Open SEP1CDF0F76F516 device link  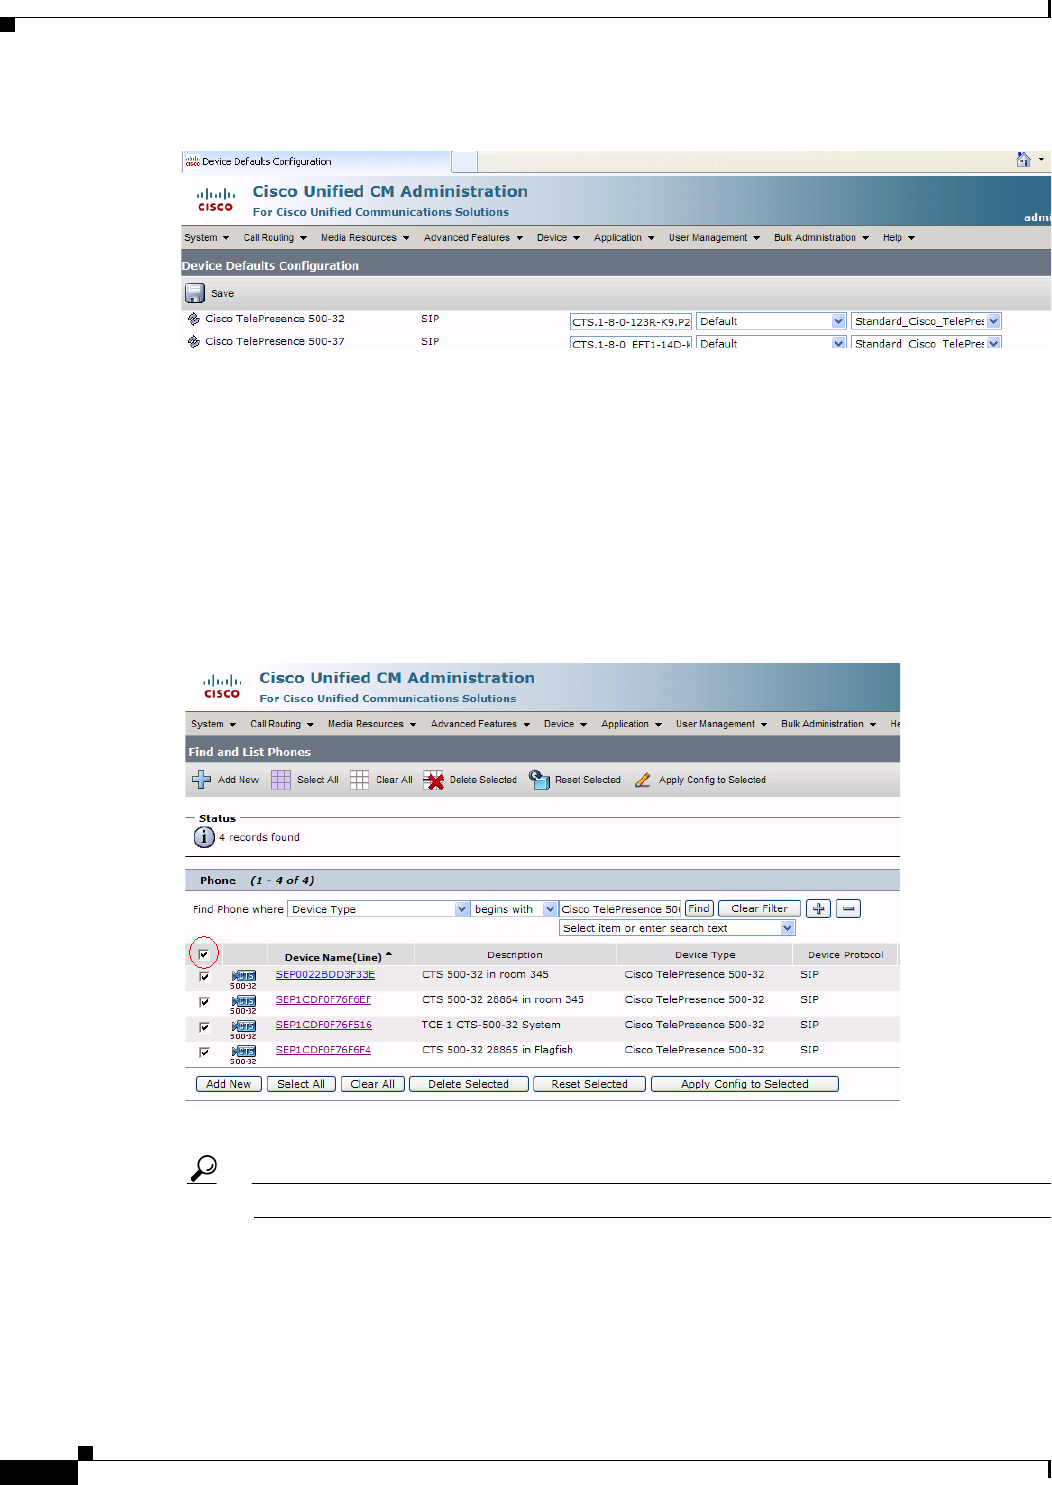click(324, 1025)
